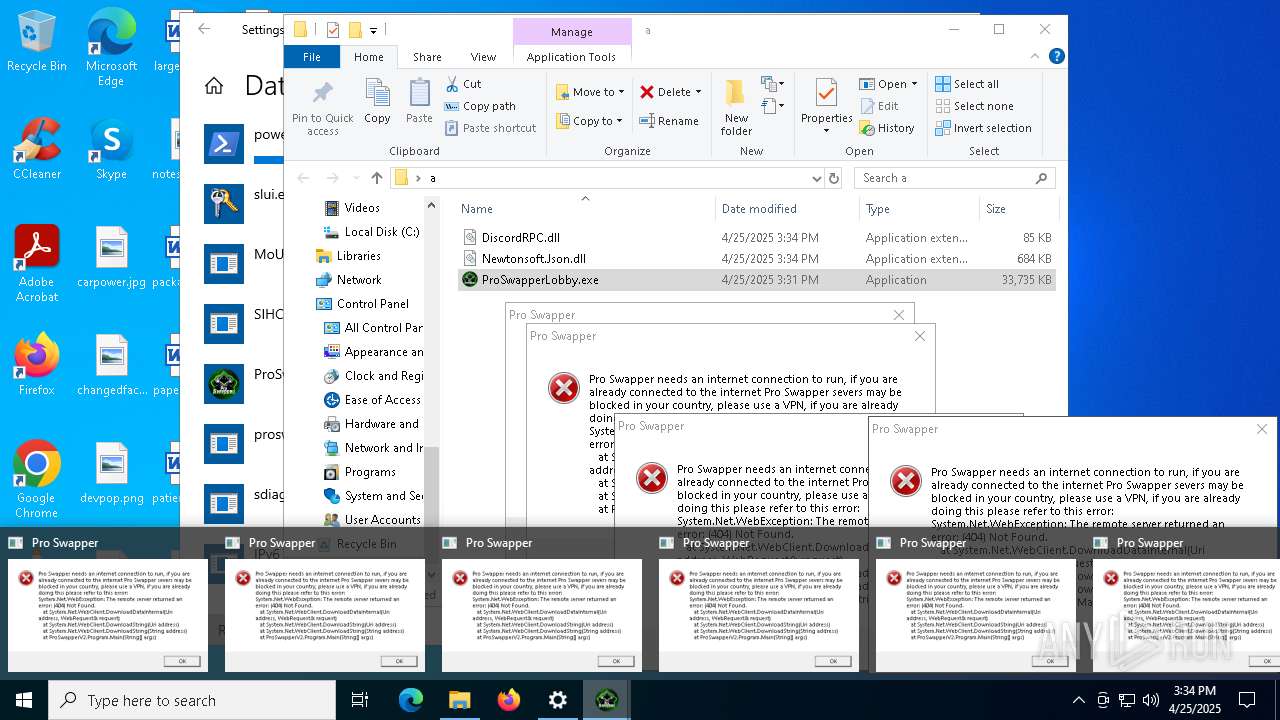Click Edit in Open group
This screenshot has height=720, width=1280.
click(x=879, y=106)
